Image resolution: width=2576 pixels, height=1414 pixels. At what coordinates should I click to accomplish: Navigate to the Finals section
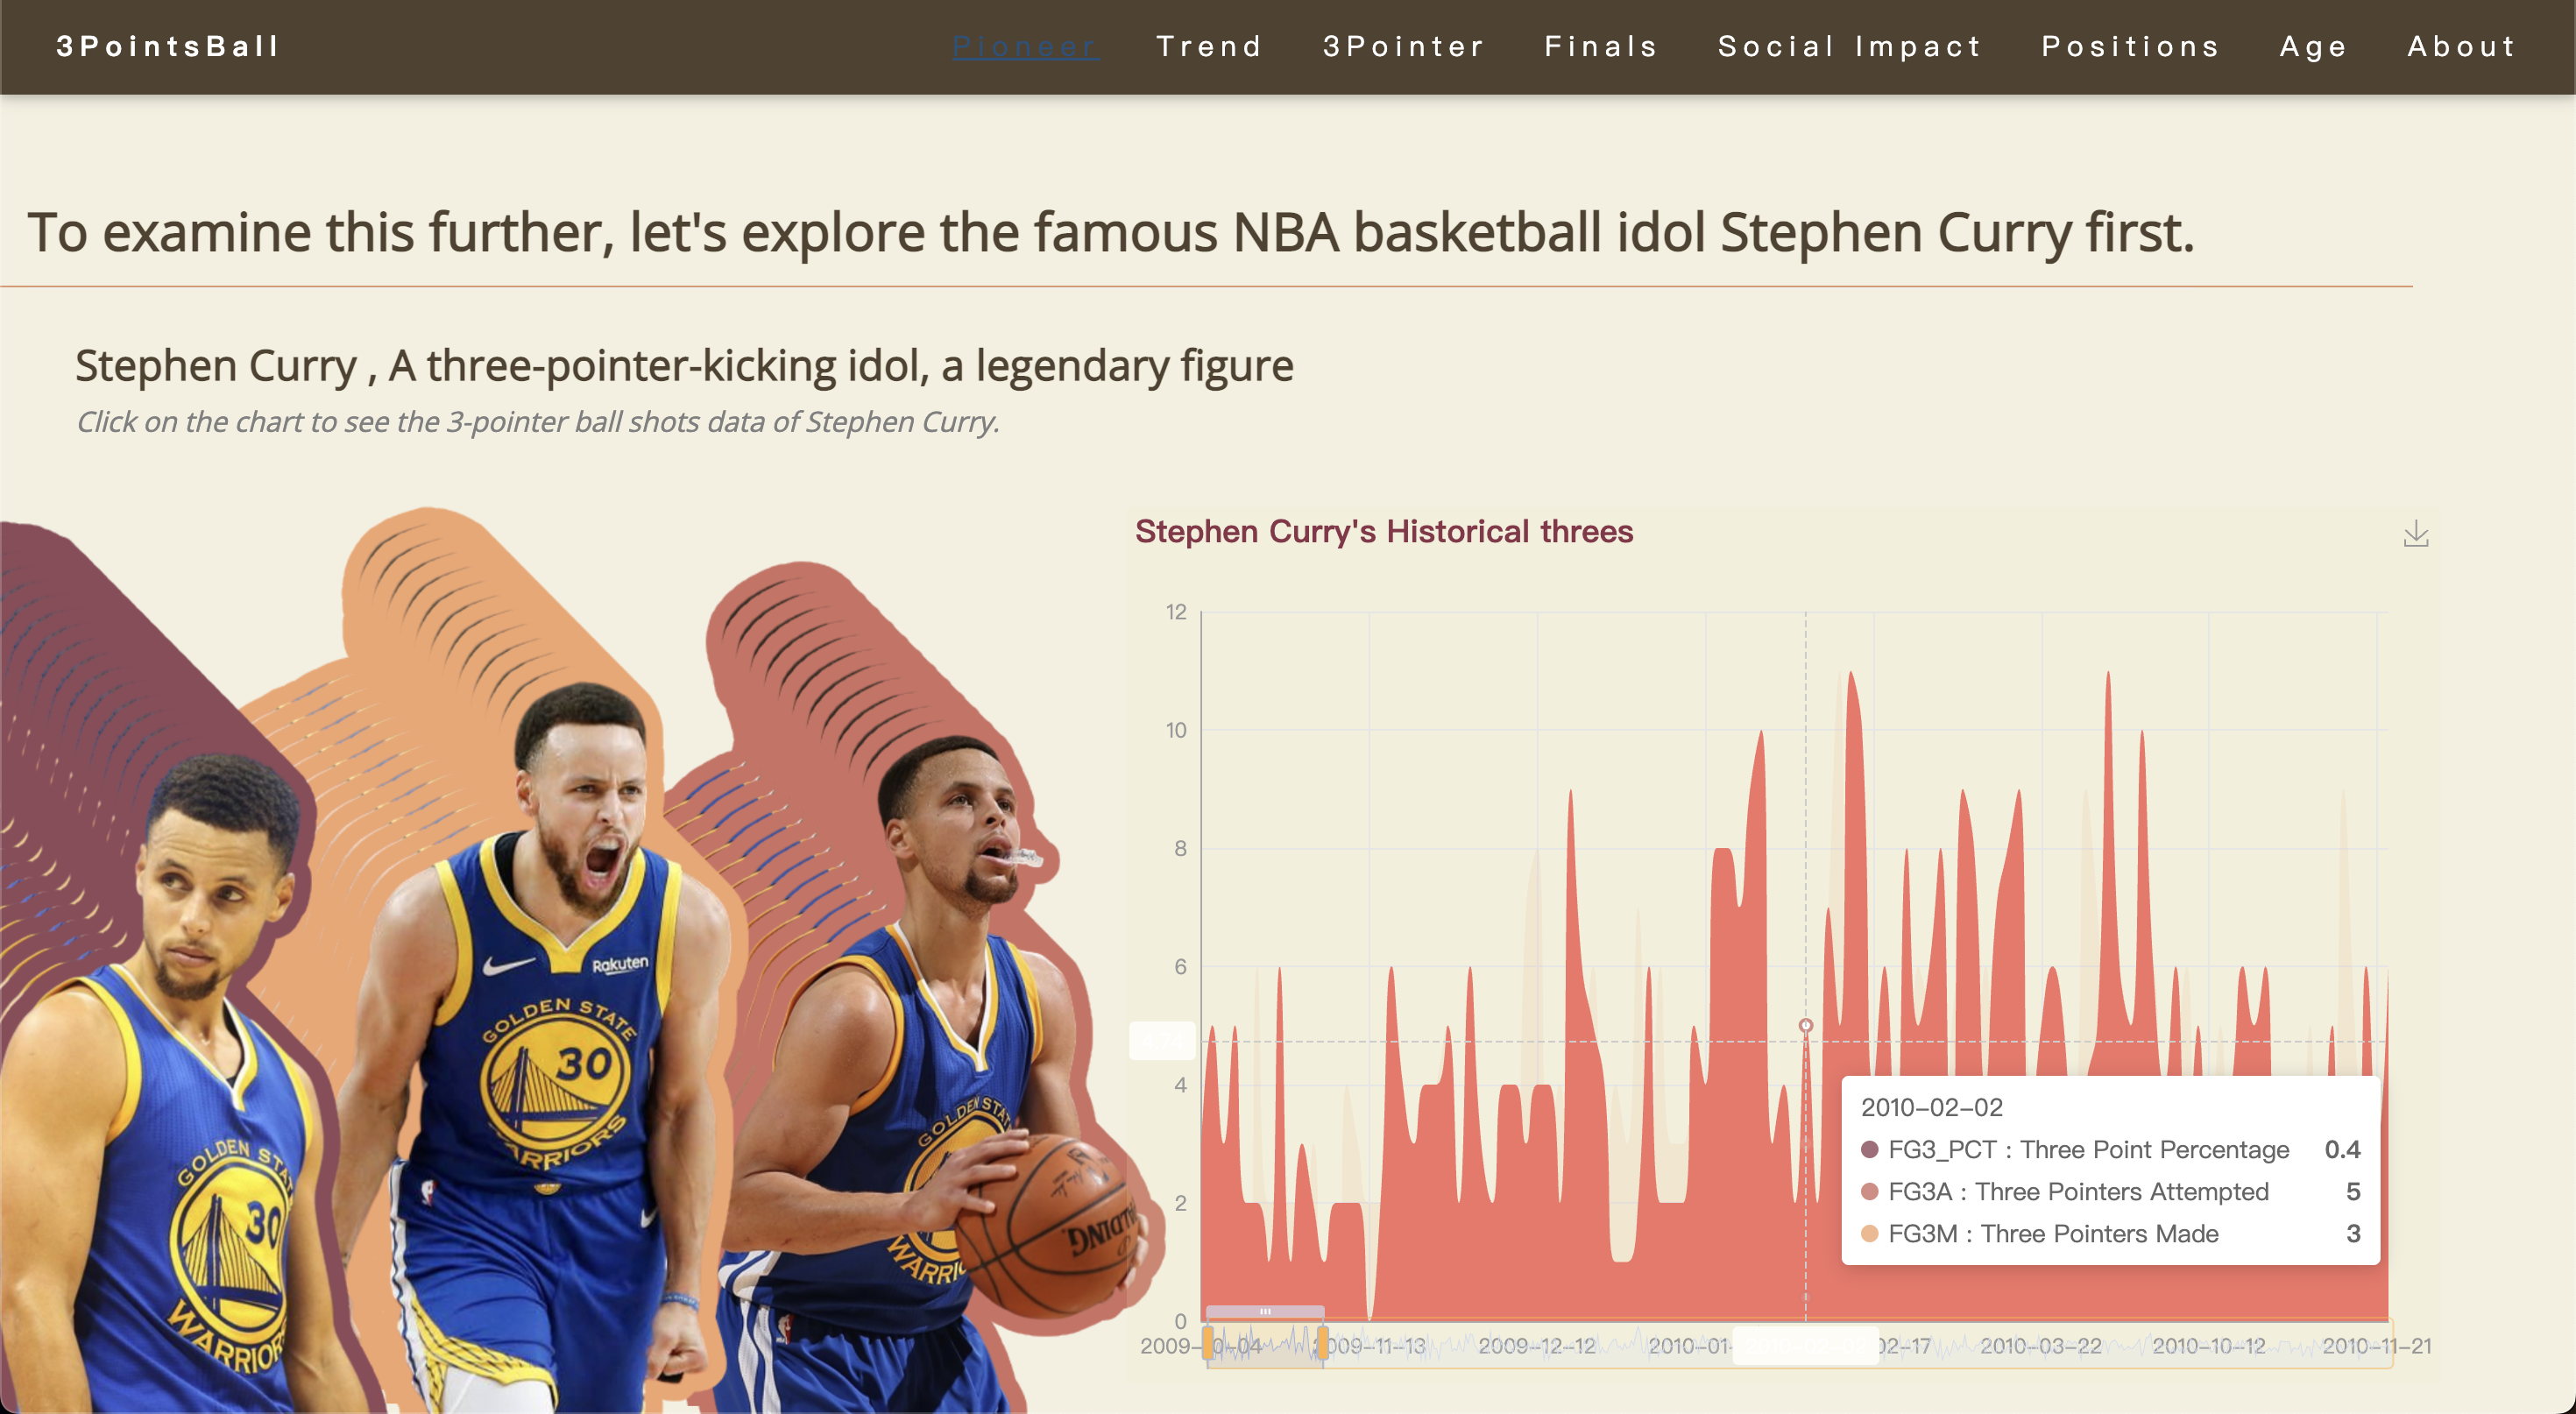(1601, 46)
